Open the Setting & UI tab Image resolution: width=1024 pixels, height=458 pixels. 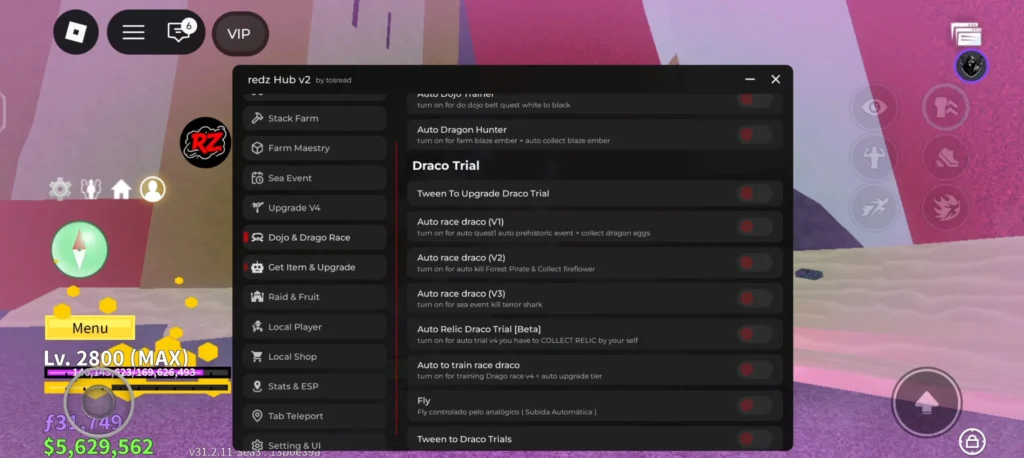click(x=315, y=442)
